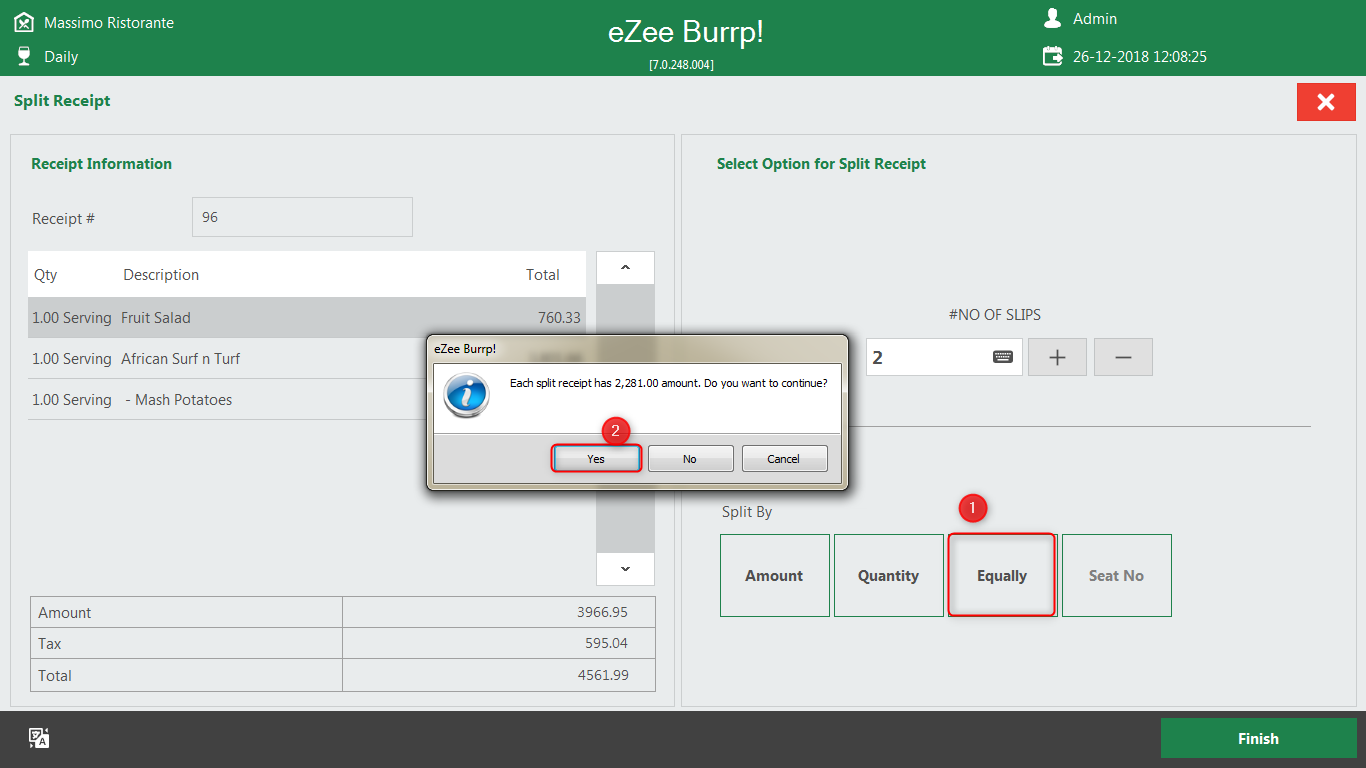Click No in the eZee Burrp! dialog
The width and height of the screenshot is (1366, 768).
click(690, 459)
